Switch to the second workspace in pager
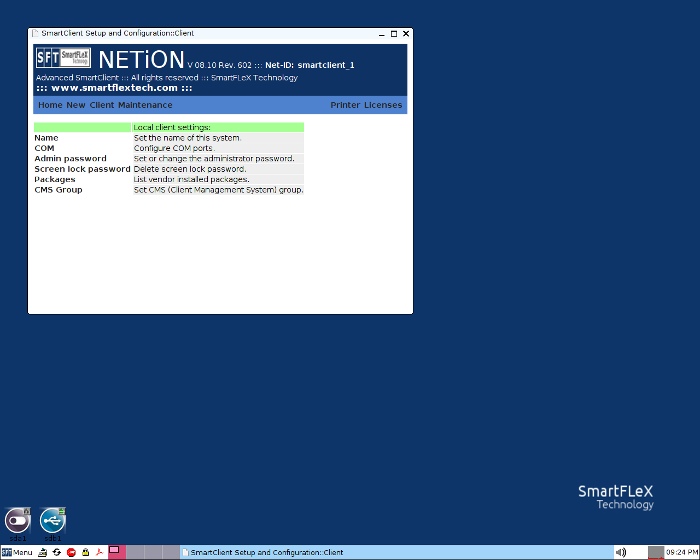The width and height of the screenshot is (700, 560). click(x=135, y=552)
